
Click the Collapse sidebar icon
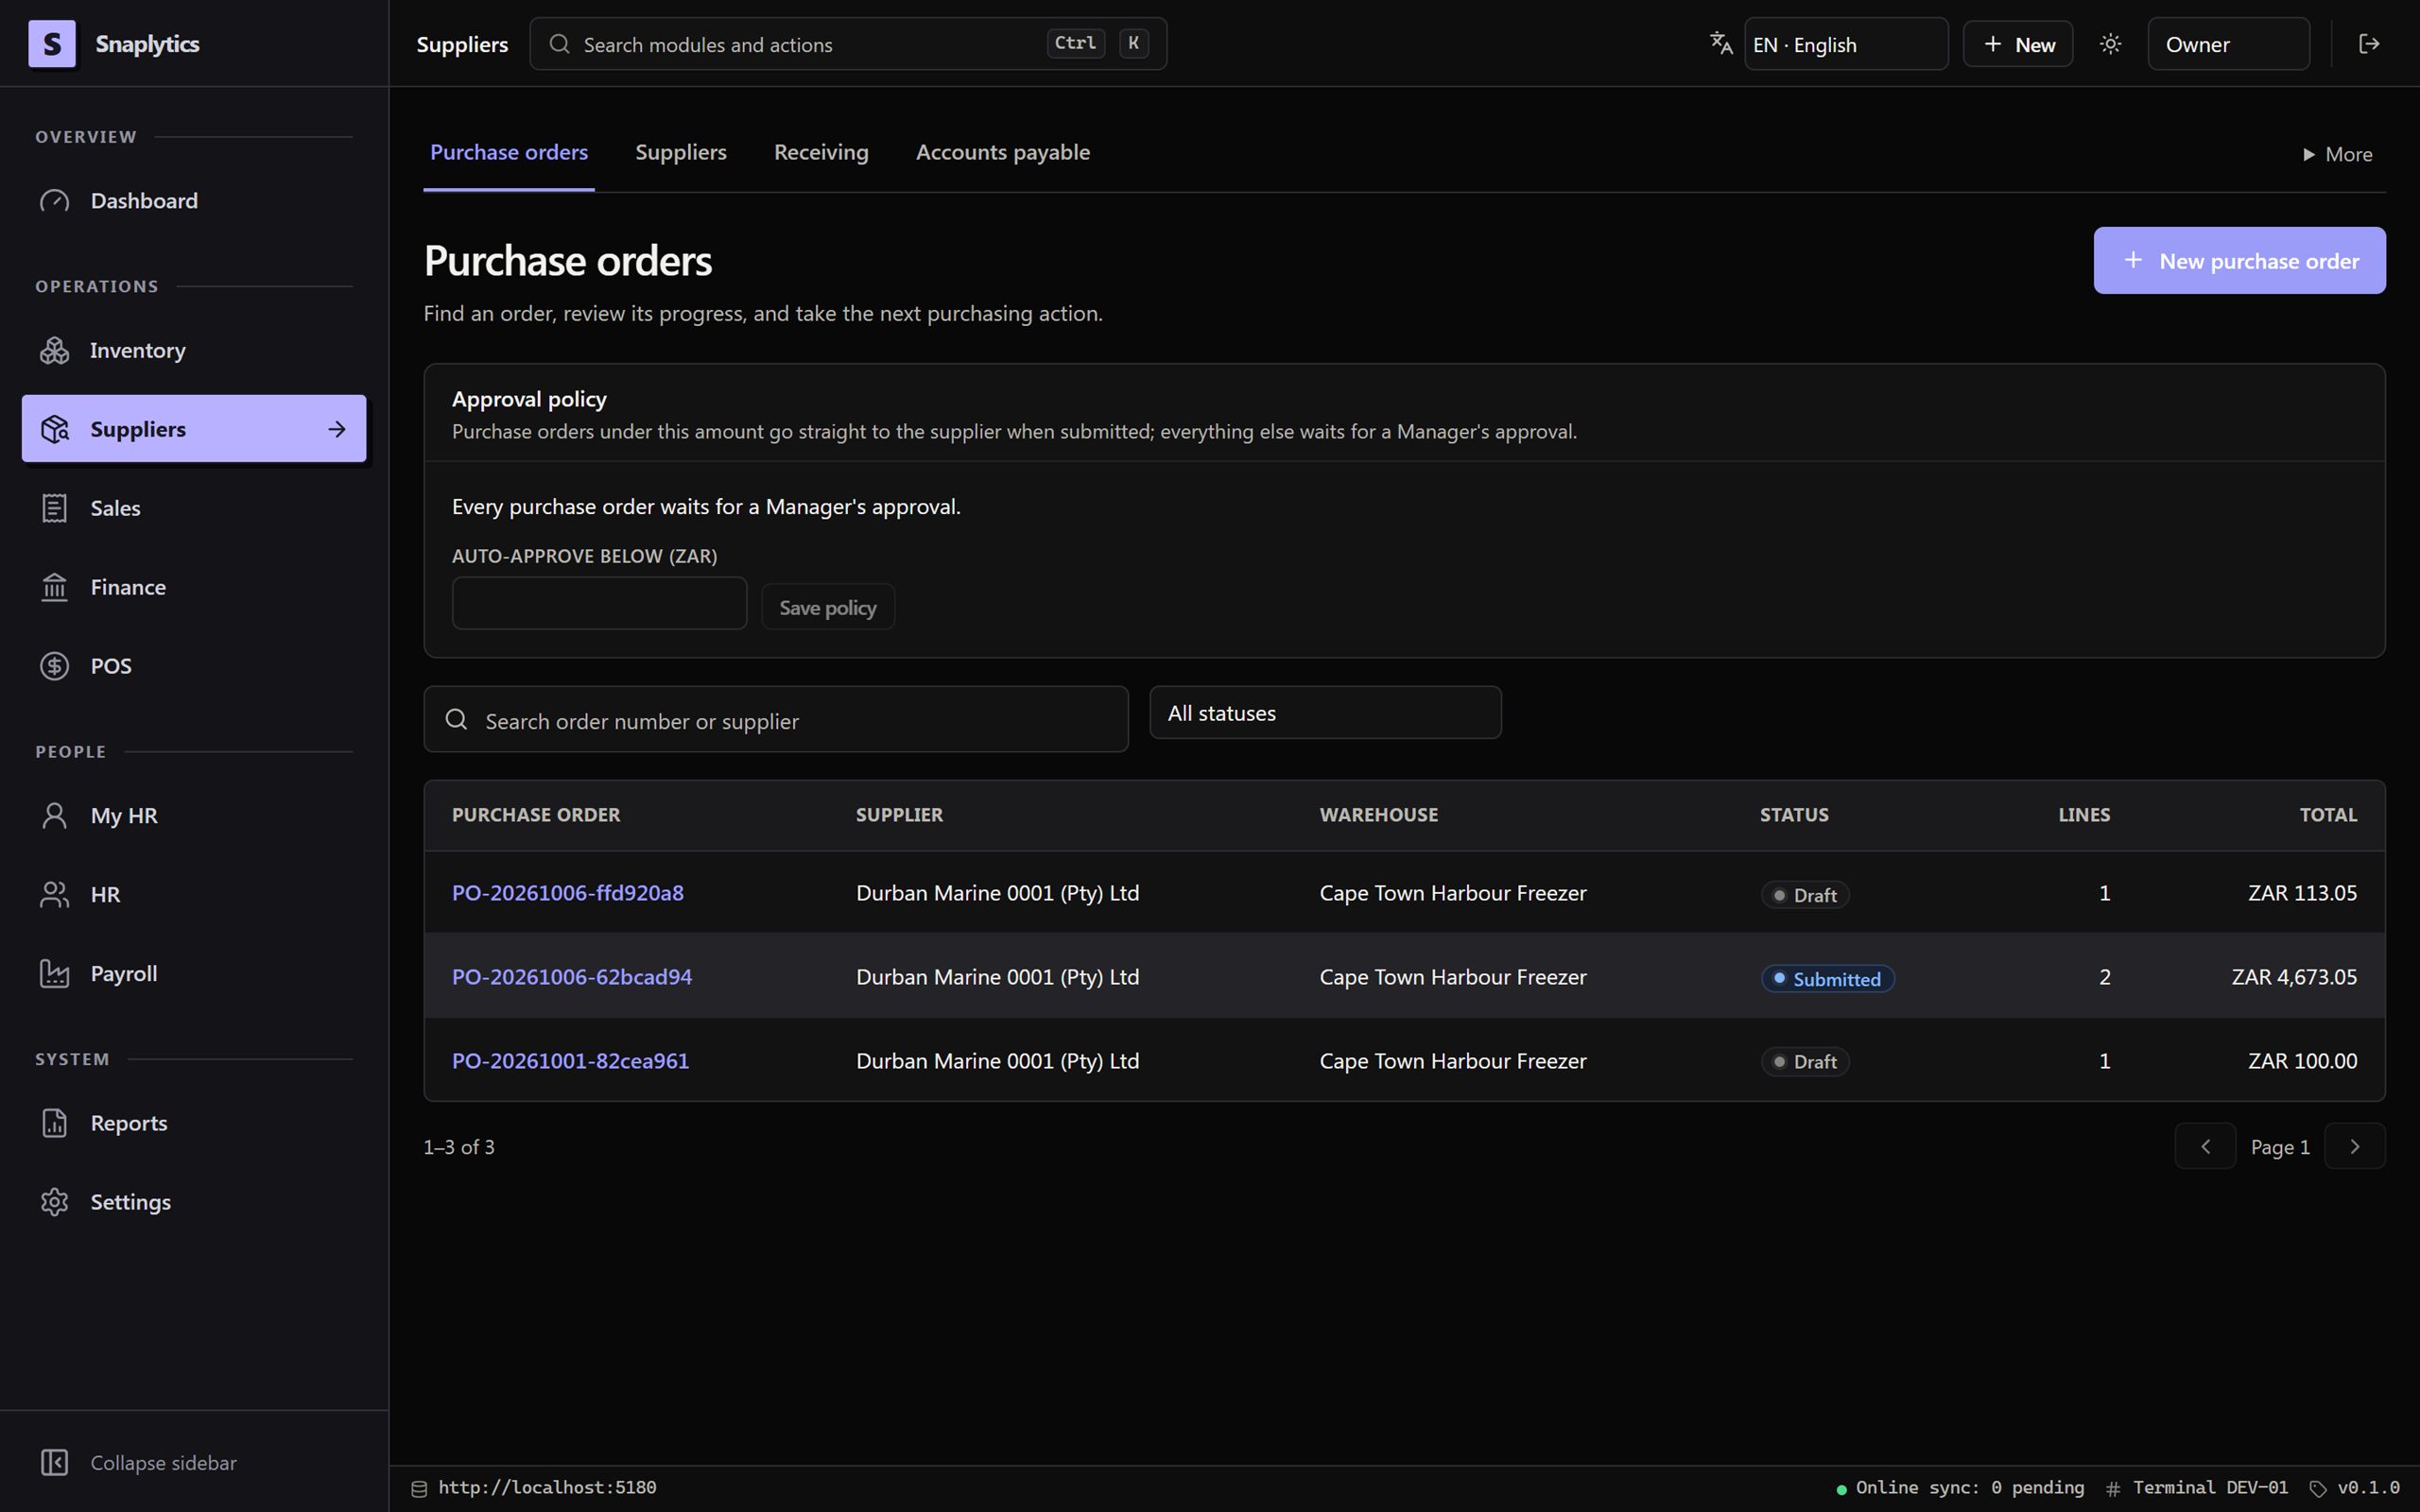coord(54,1462)
